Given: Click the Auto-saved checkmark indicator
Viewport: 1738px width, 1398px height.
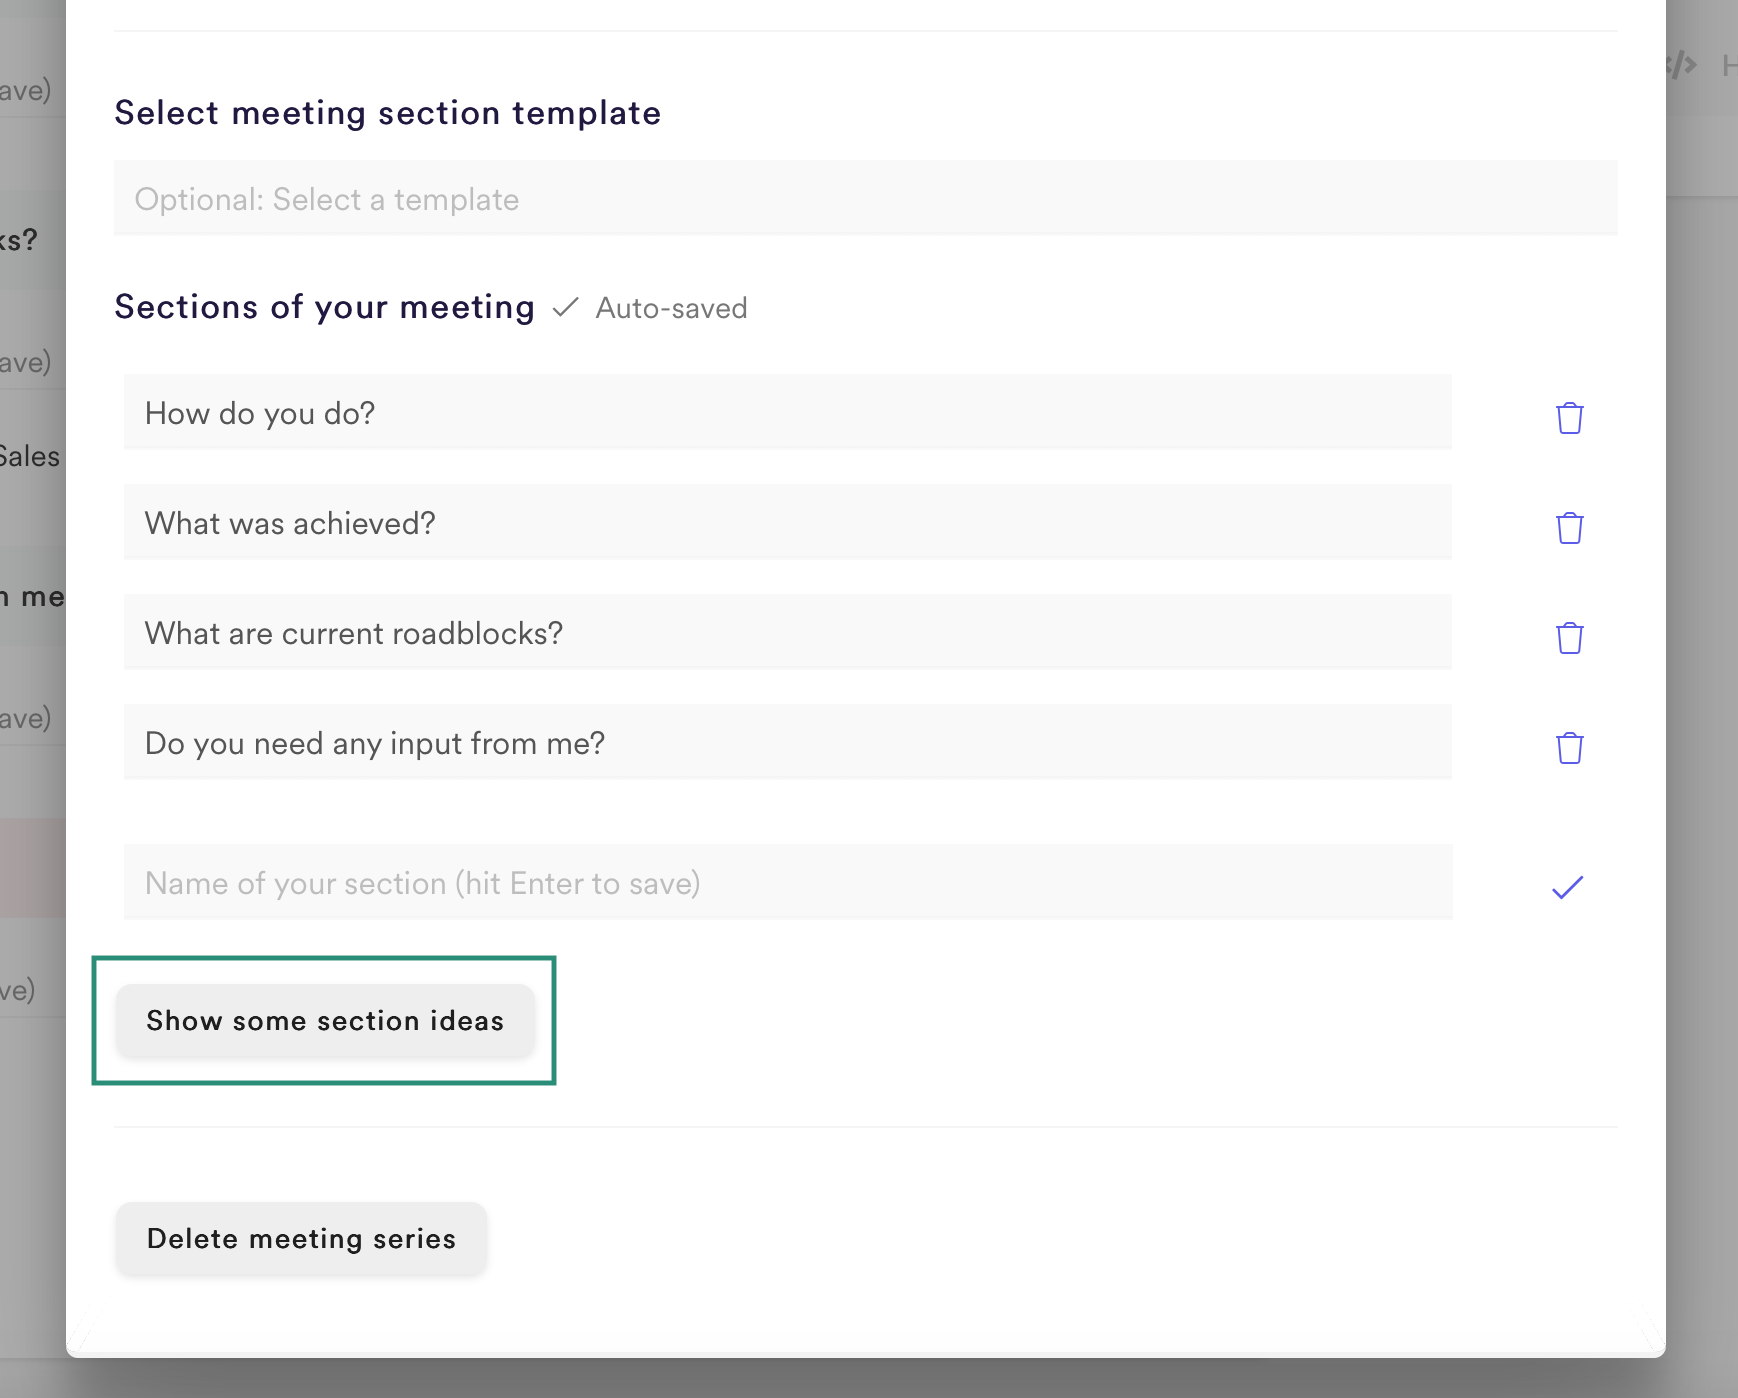Looking at the screenshot, I should 565,307.
